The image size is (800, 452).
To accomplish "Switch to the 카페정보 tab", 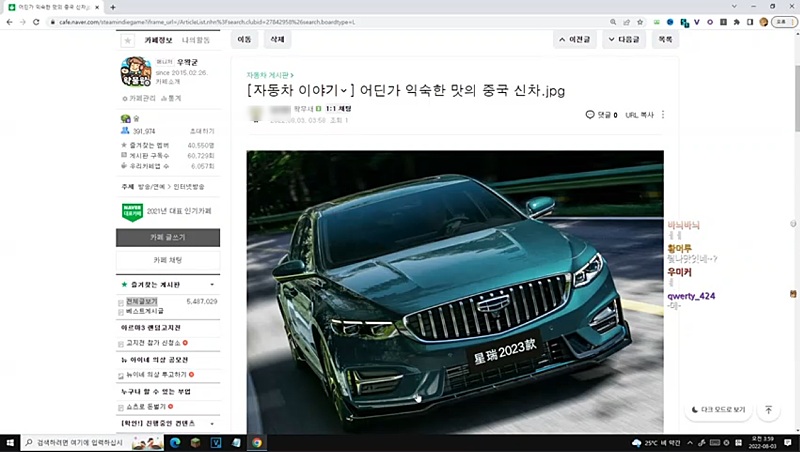I will pyautogui.click(x=158, y=40).
